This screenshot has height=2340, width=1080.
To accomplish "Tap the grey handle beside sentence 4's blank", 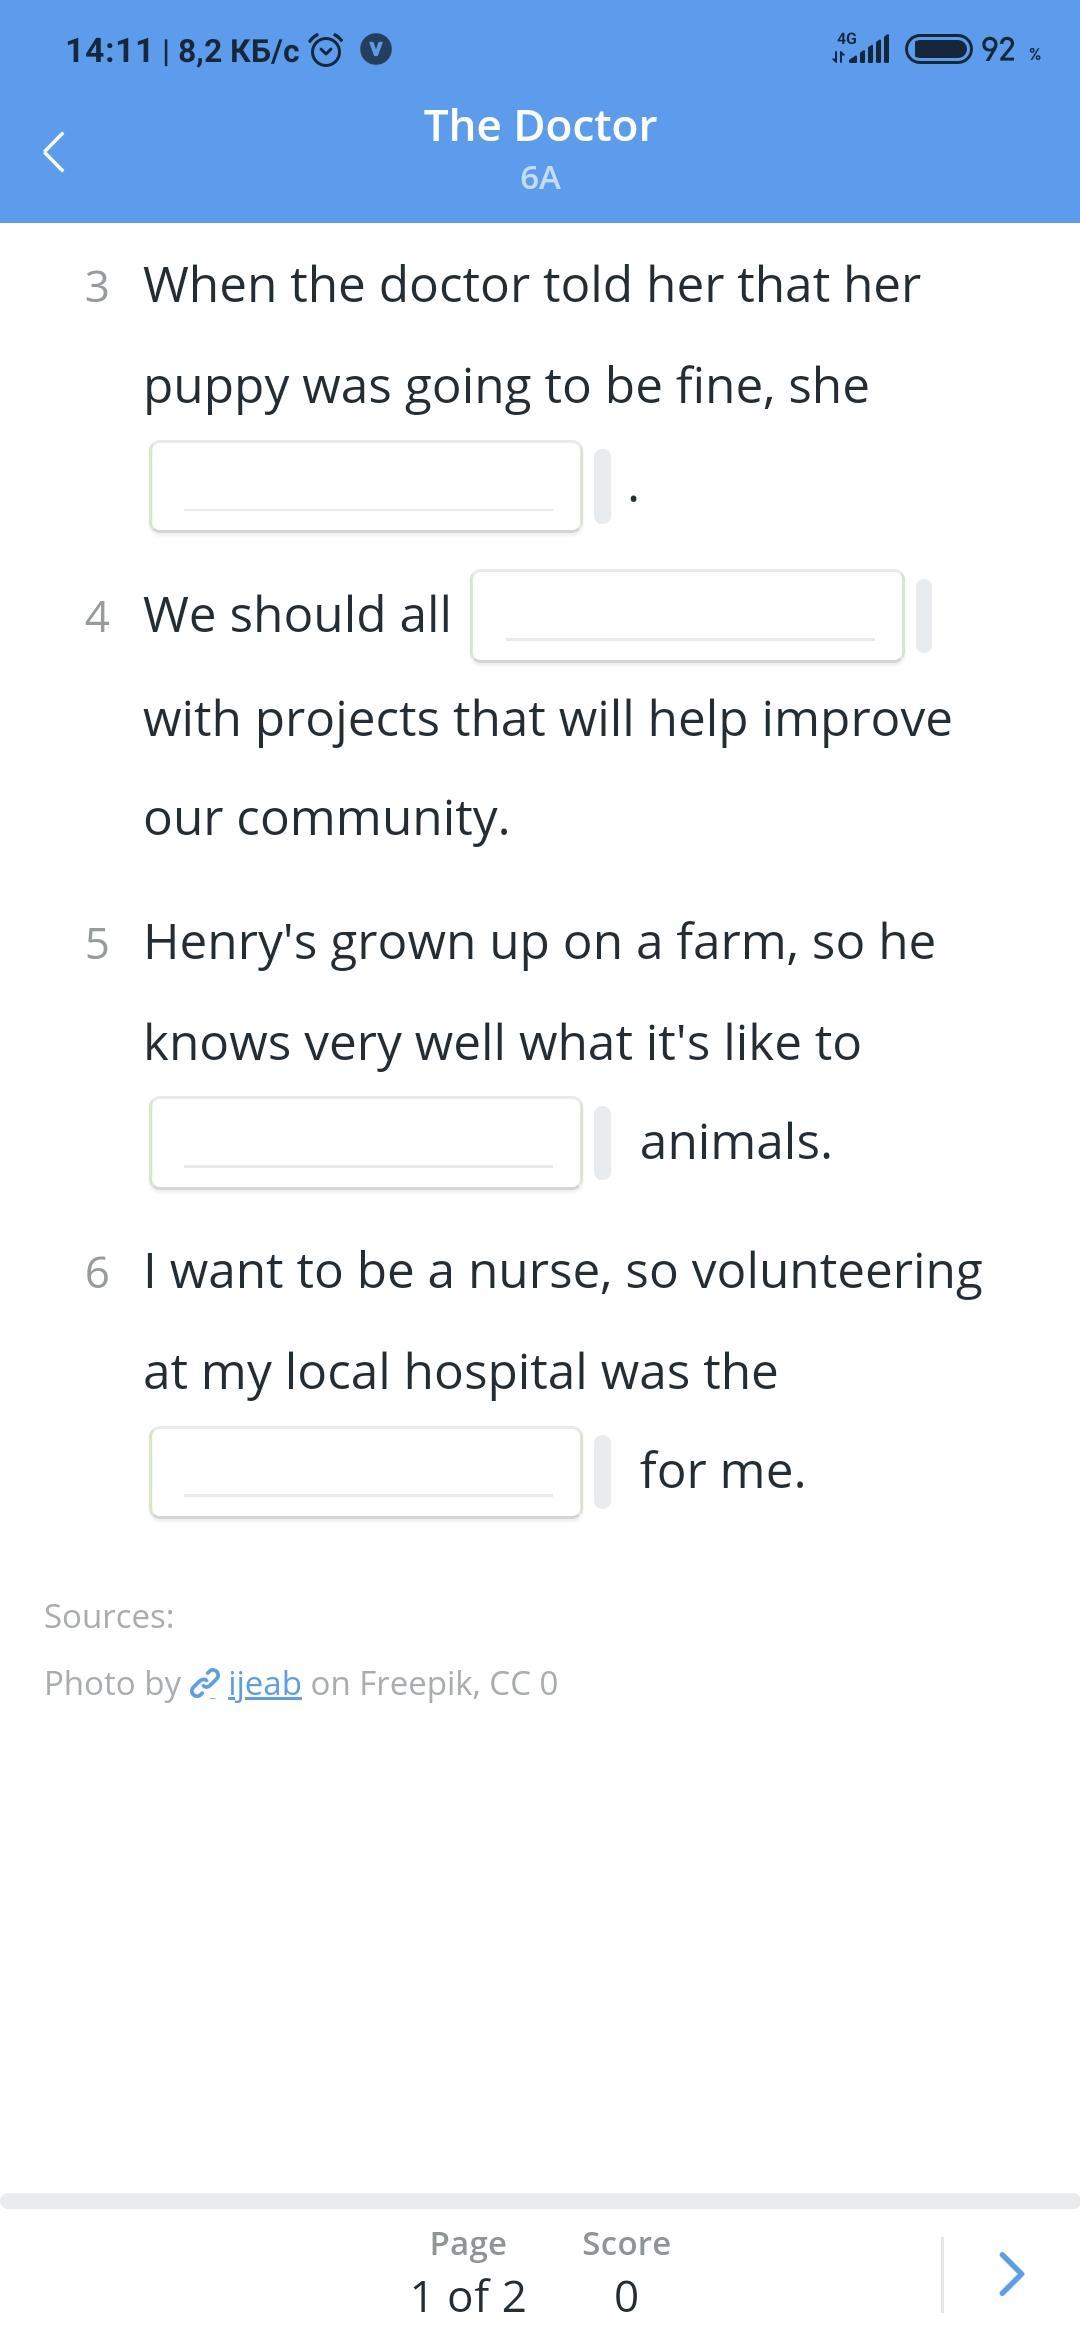I will pyautogui.click(x=924, y=616).
